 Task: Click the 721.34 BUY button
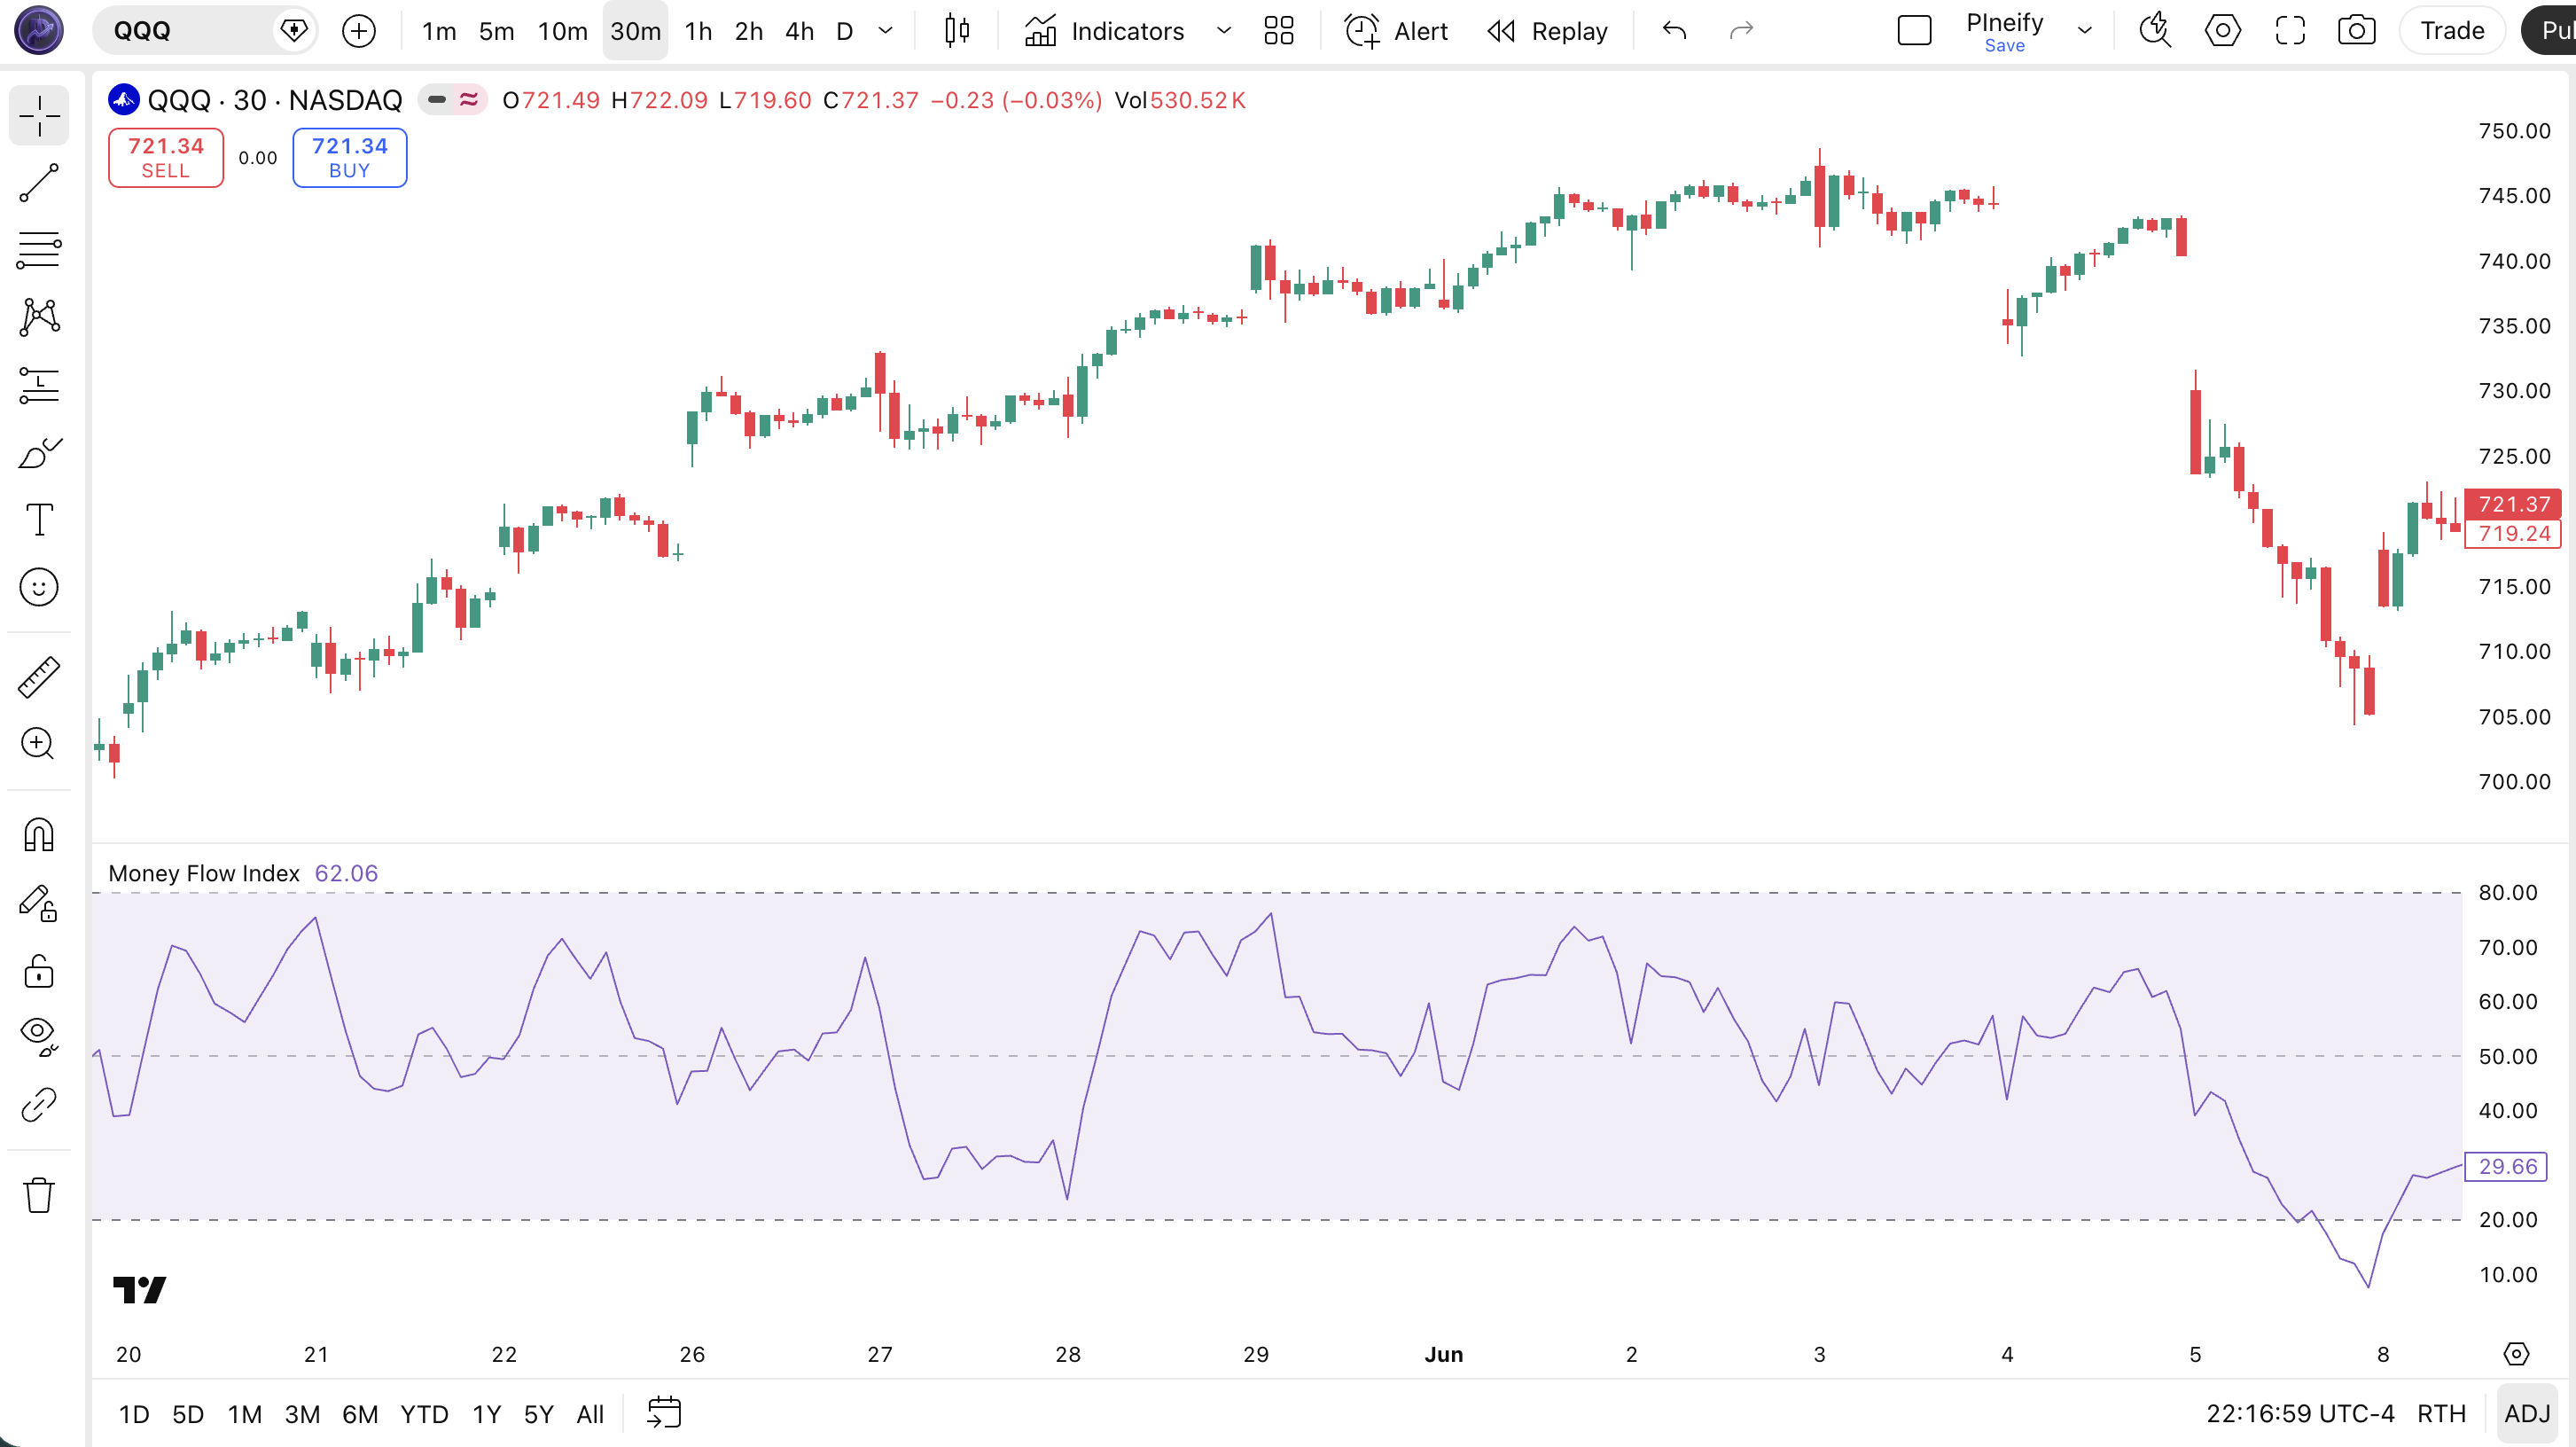(349, 158)
